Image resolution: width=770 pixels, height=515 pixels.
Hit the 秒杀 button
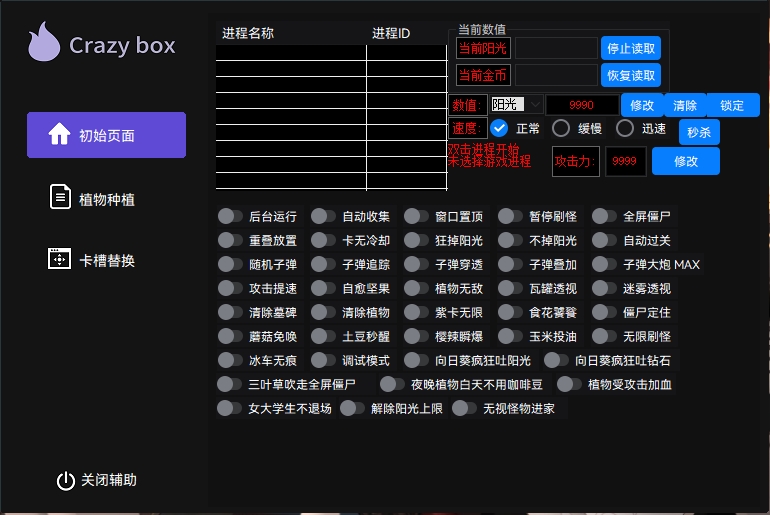(699, 131)
